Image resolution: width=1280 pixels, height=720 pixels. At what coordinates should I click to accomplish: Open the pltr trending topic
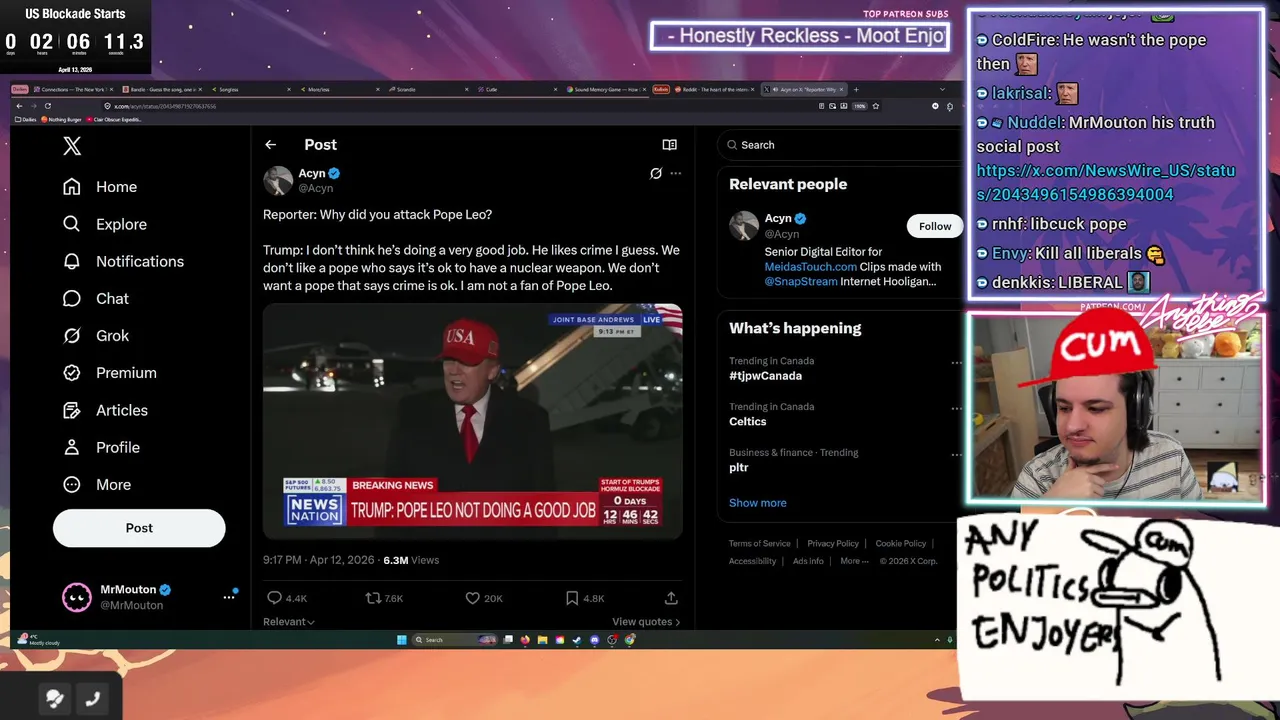739,468
